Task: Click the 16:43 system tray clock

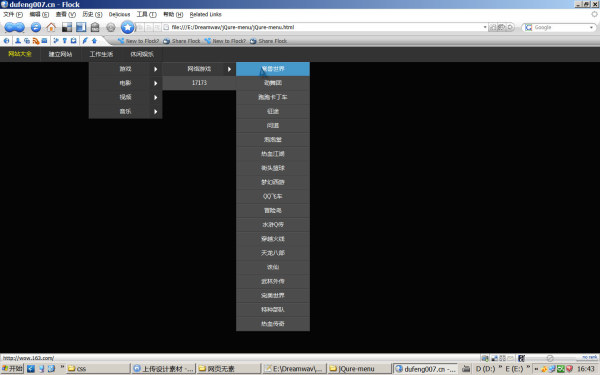Action: point(586,368)
